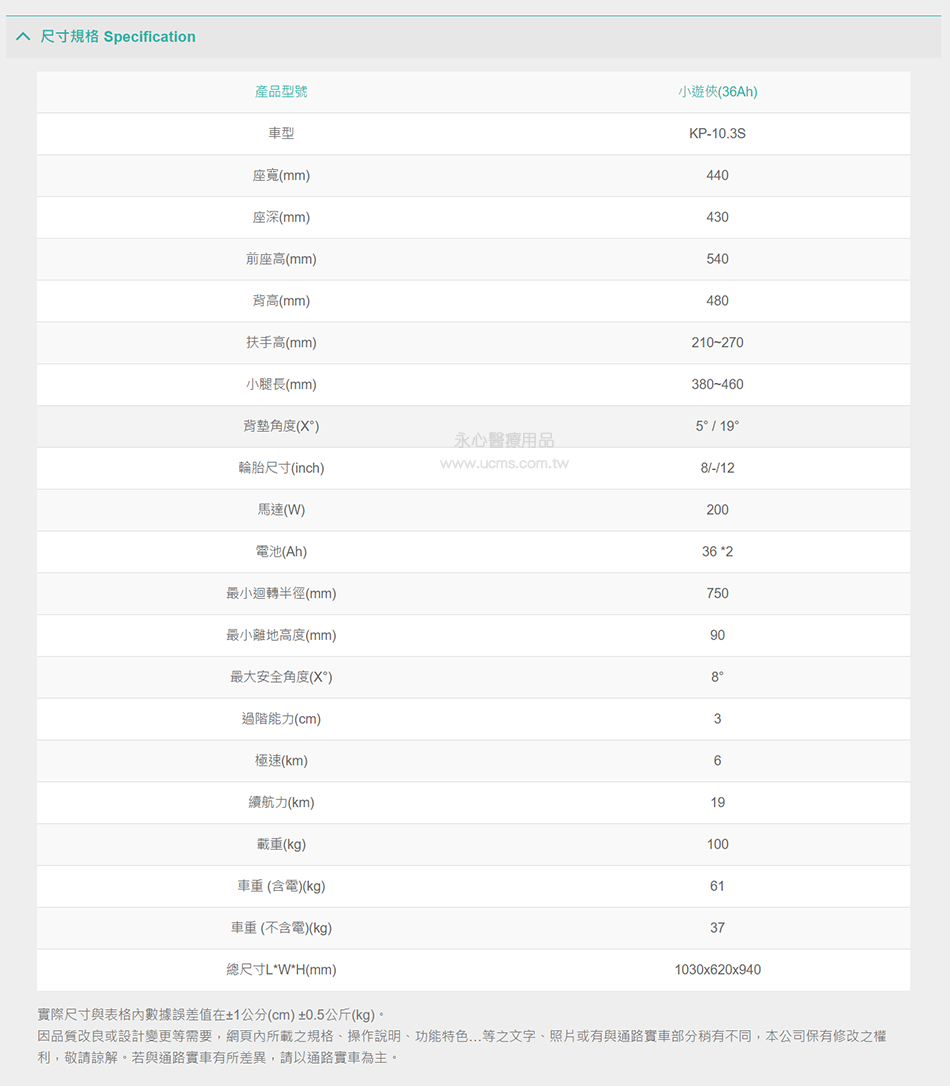Viewport: 950px width, 1086px height.
Task: Click the www.ucms.com.tw watermark text
Action: [504, 463]
